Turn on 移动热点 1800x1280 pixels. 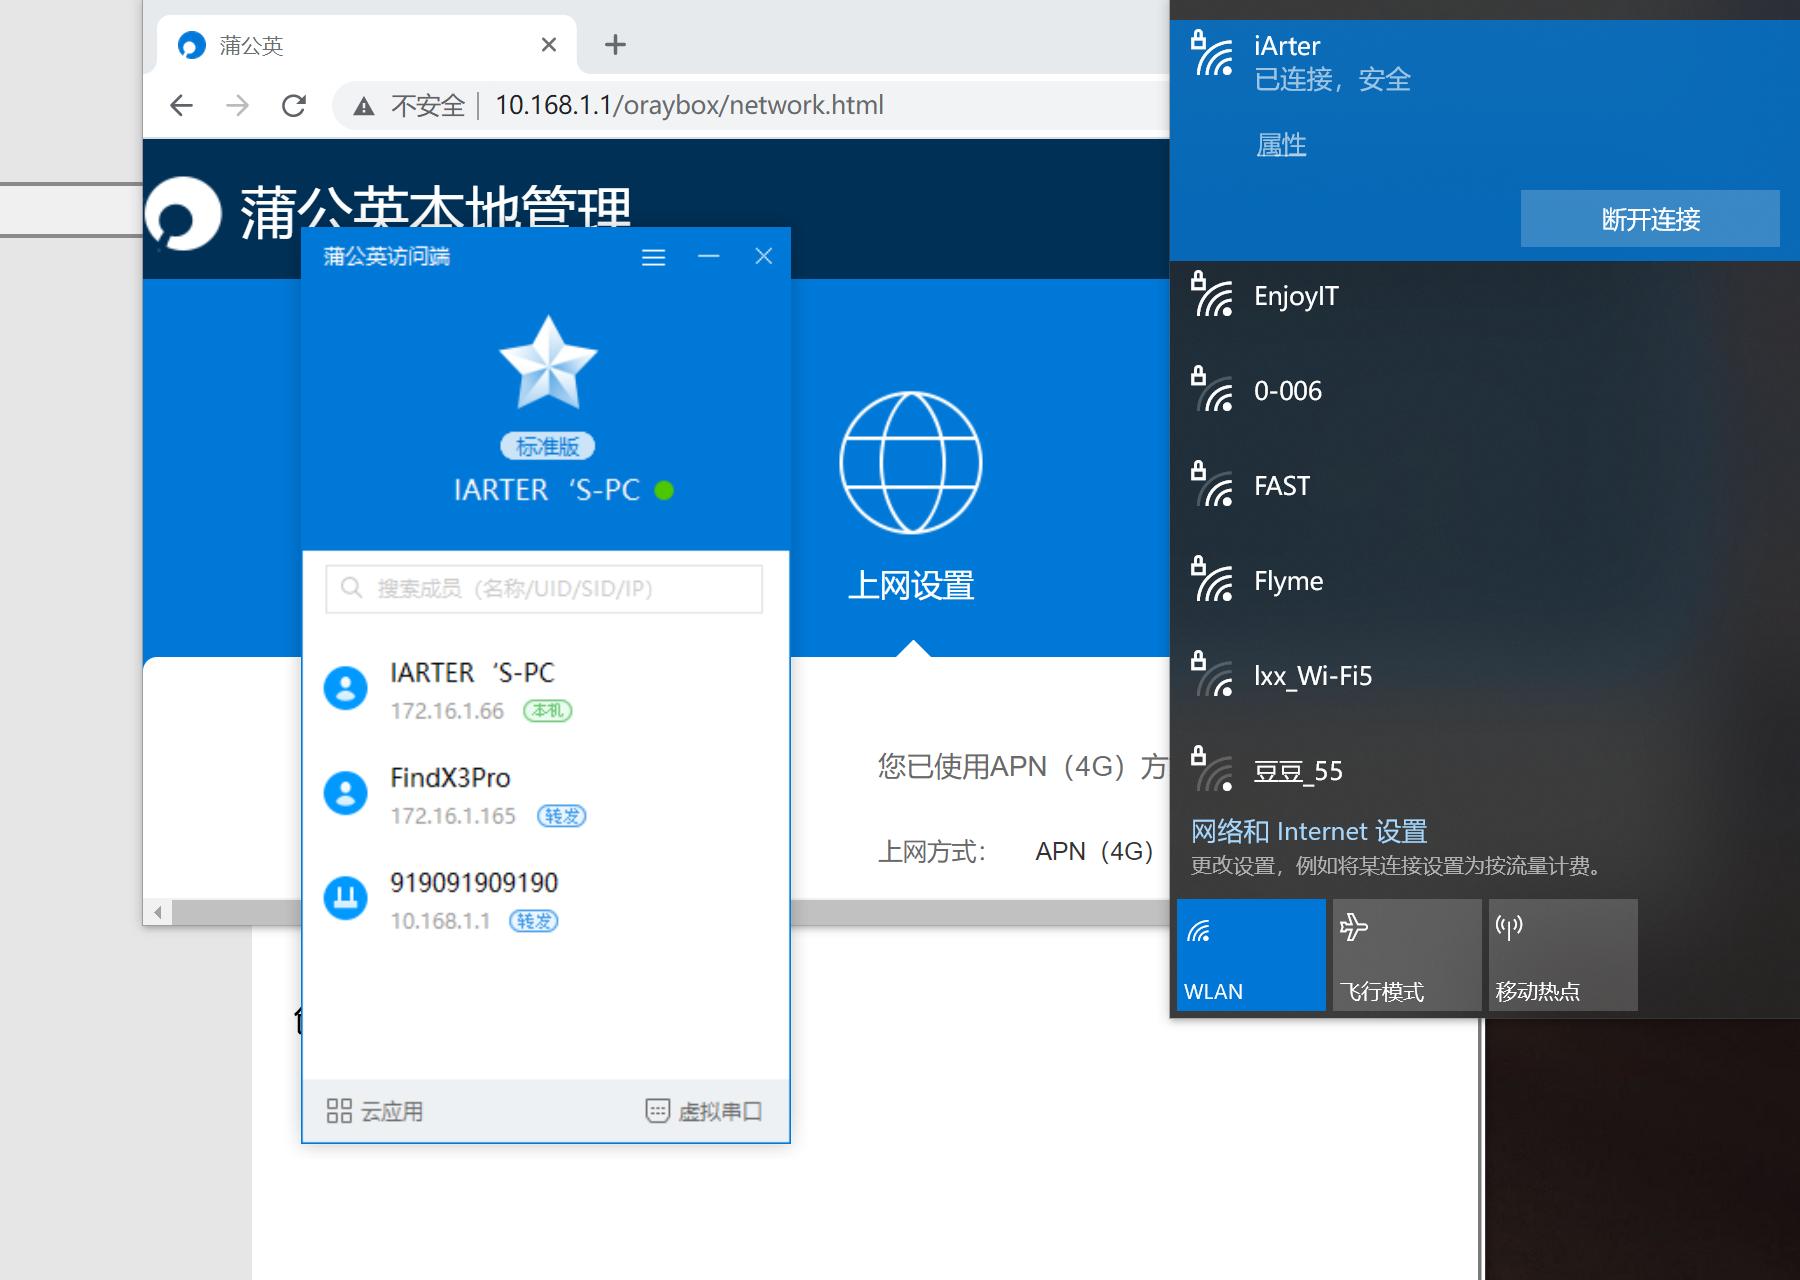(1561, 953)
